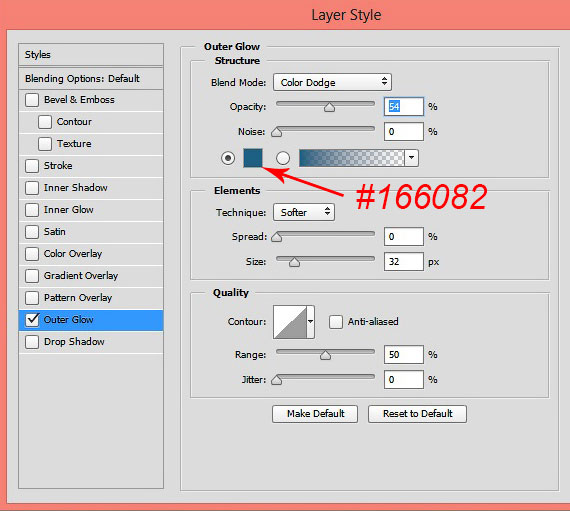Click the blue glow color swatch
570x511 pixels.
click(x=253, y=158)
